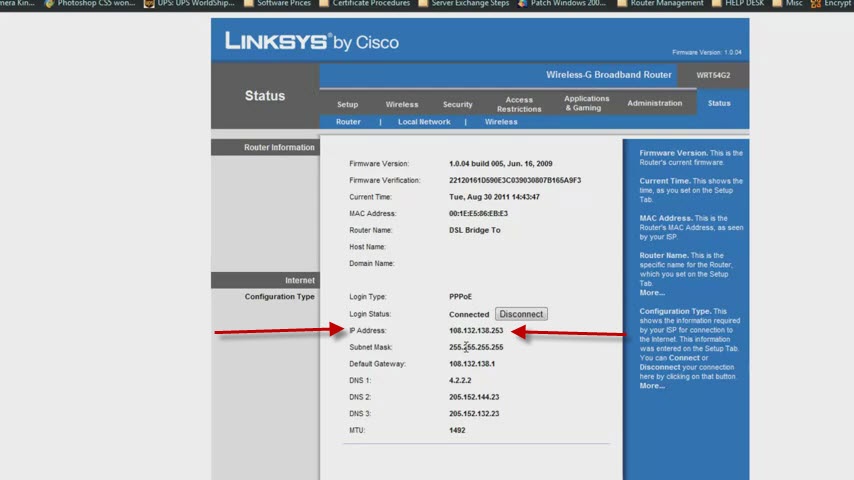Open the Patch Windows bookmark icon

(x=522, y=3)
